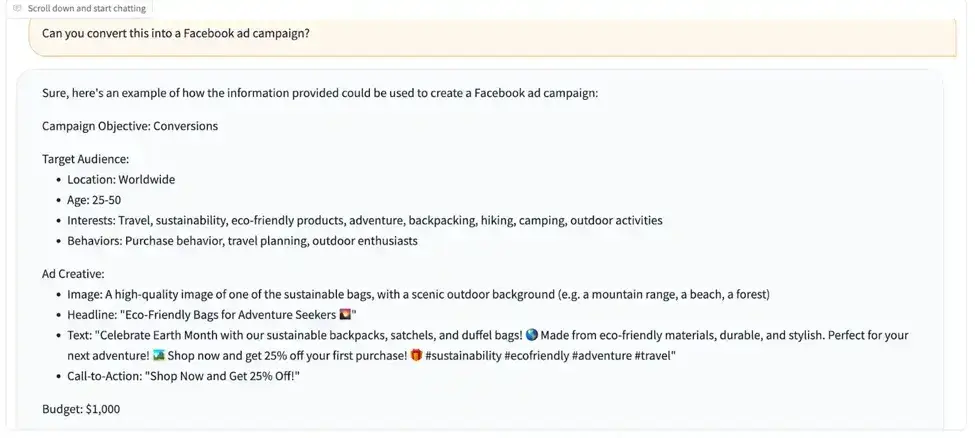This screenshot has height=438, width=975.
Task: Click the "Budget: $1,000" line
Action: coord(81,409)
